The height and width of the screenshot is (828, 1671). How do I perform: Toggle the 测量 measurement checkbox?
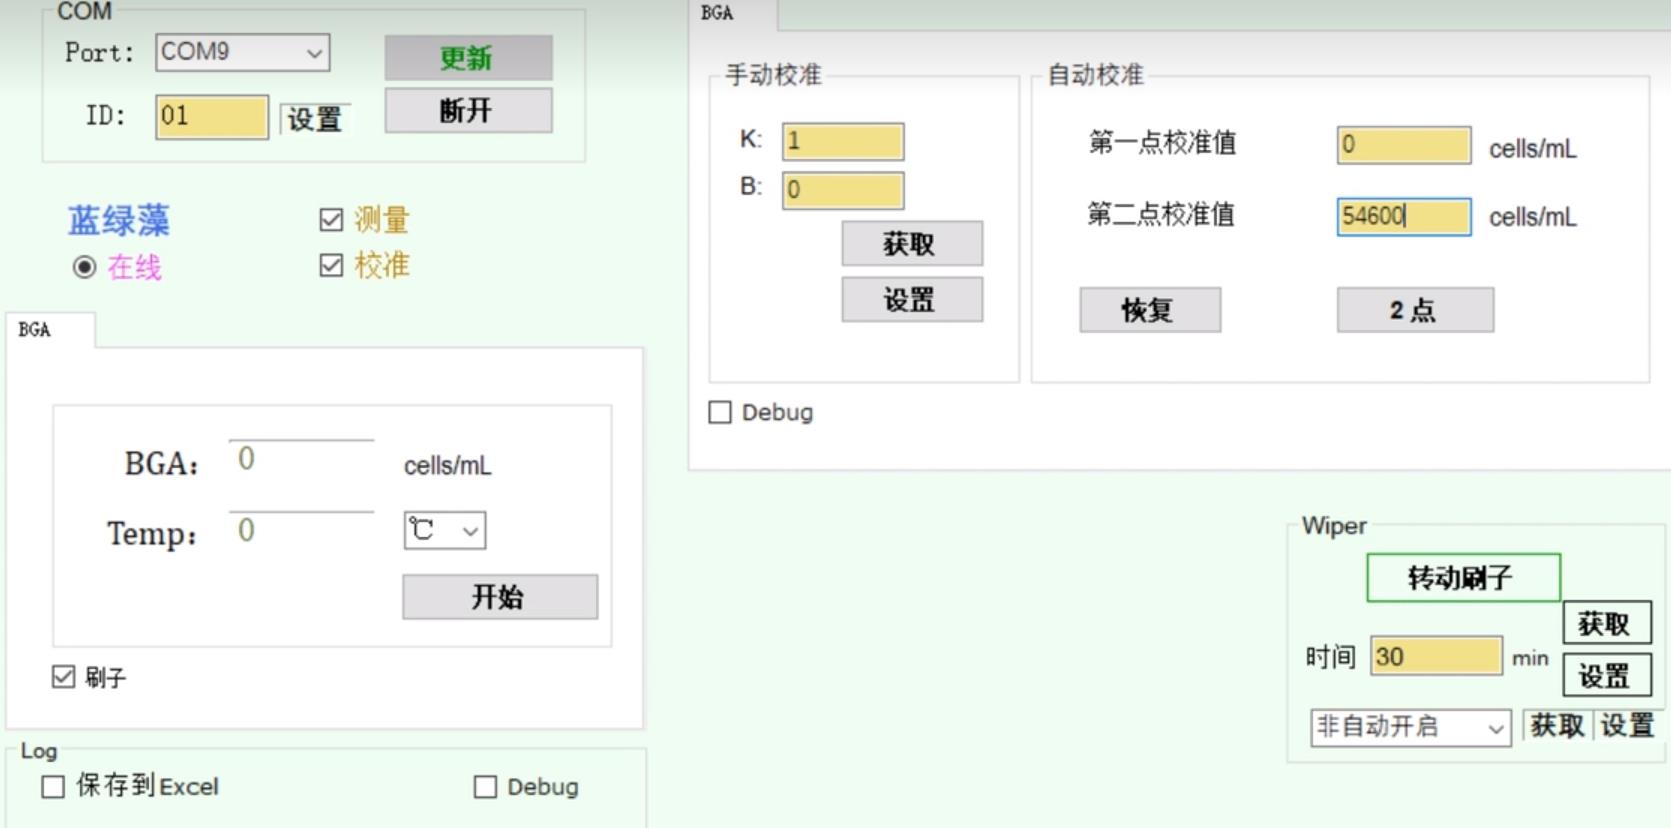[x=331, y=220]
